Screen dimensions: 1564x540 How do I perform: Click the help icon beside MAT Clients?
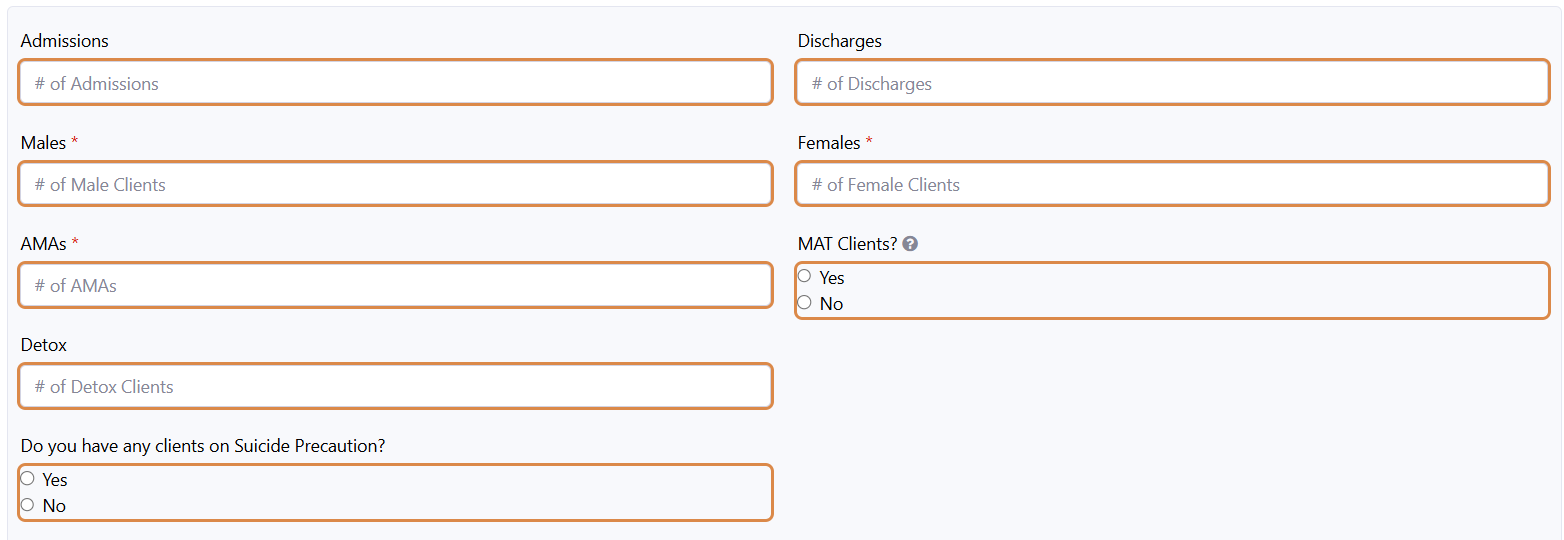[910, 244]
